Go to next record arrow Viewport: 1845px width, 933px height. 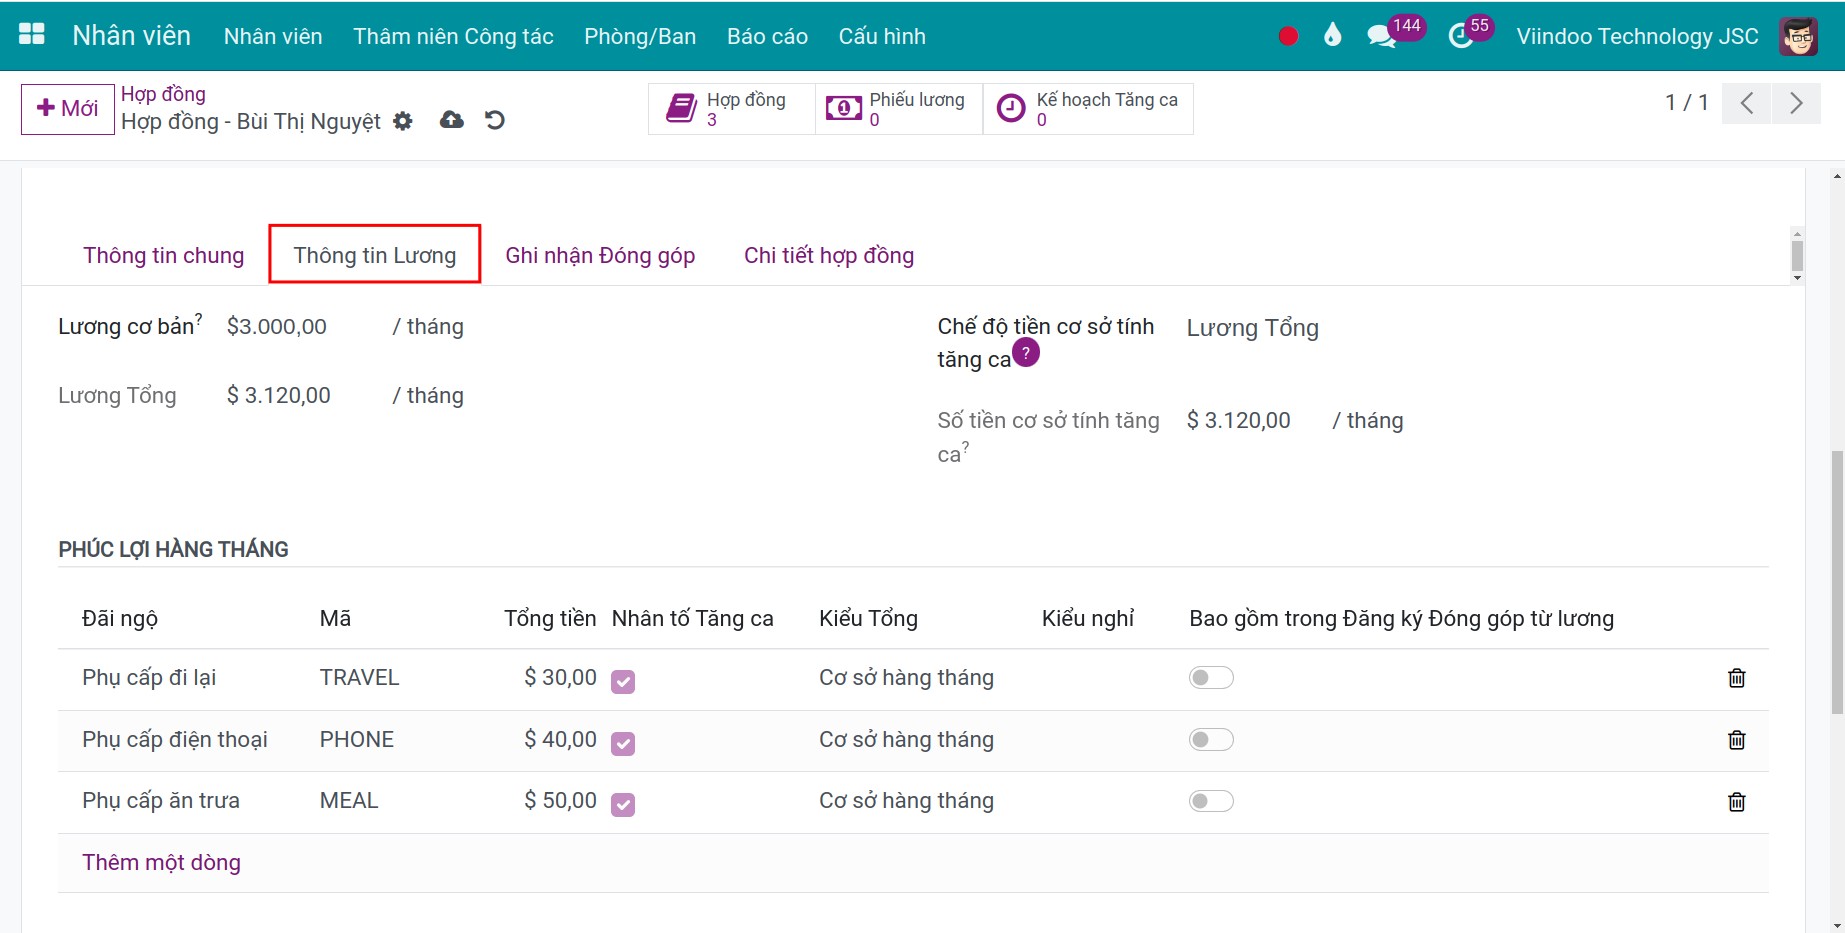(x=1796, y=103)
